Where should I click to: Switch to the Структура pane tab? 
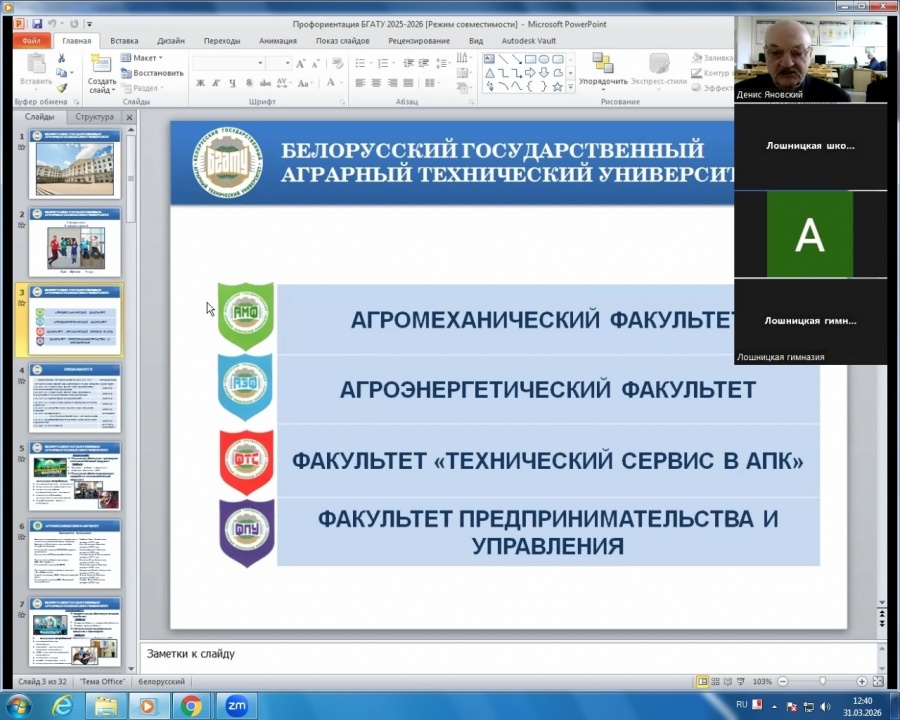coord(94,117)
